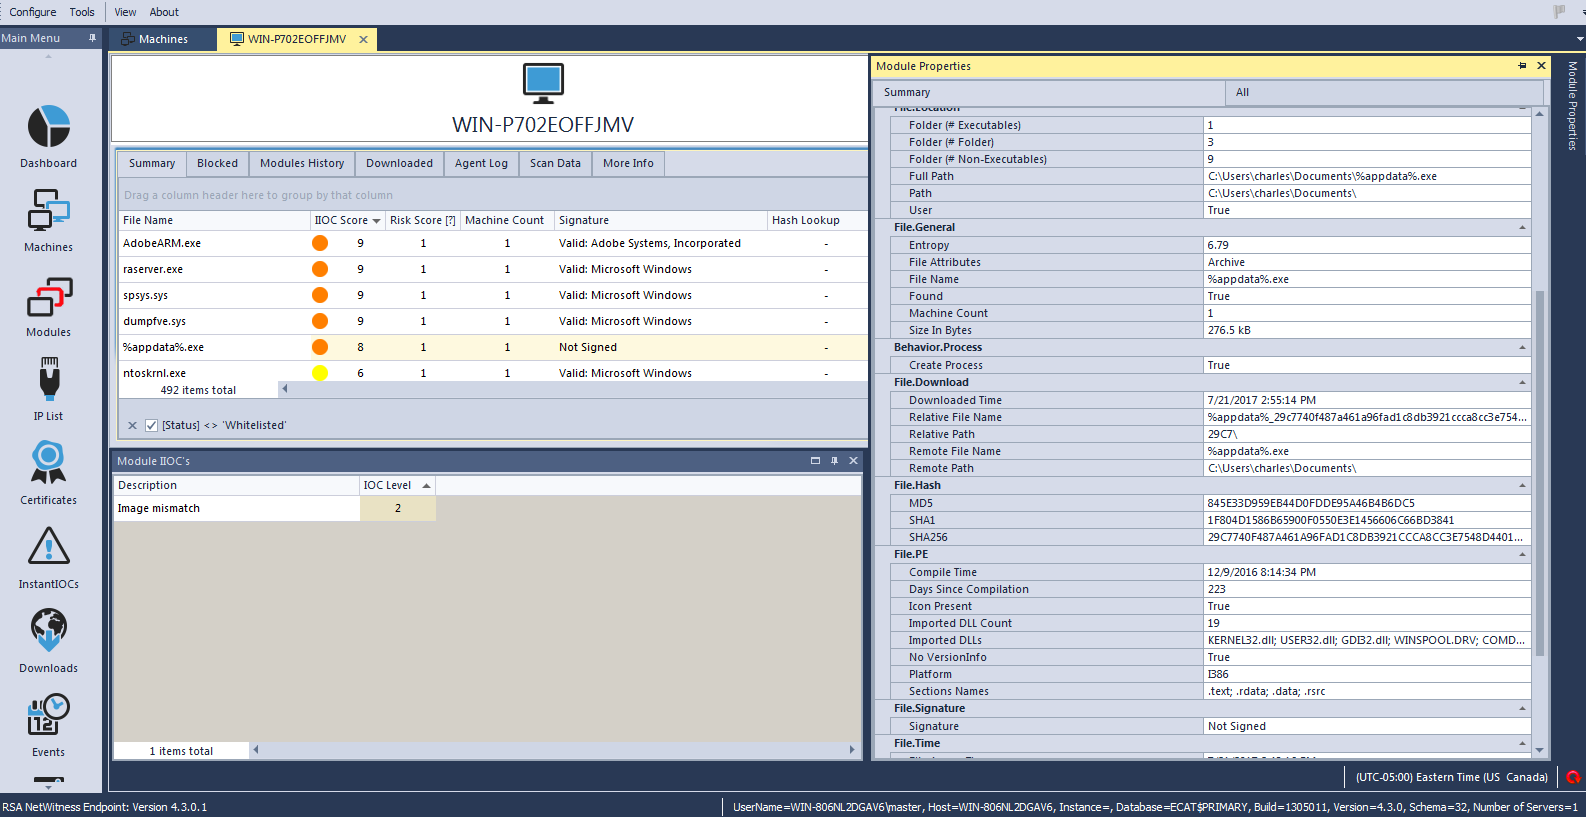Open the Modules icon in sidebar
The width and height of the screenshot is (1586, 817).
click(48, 297)
